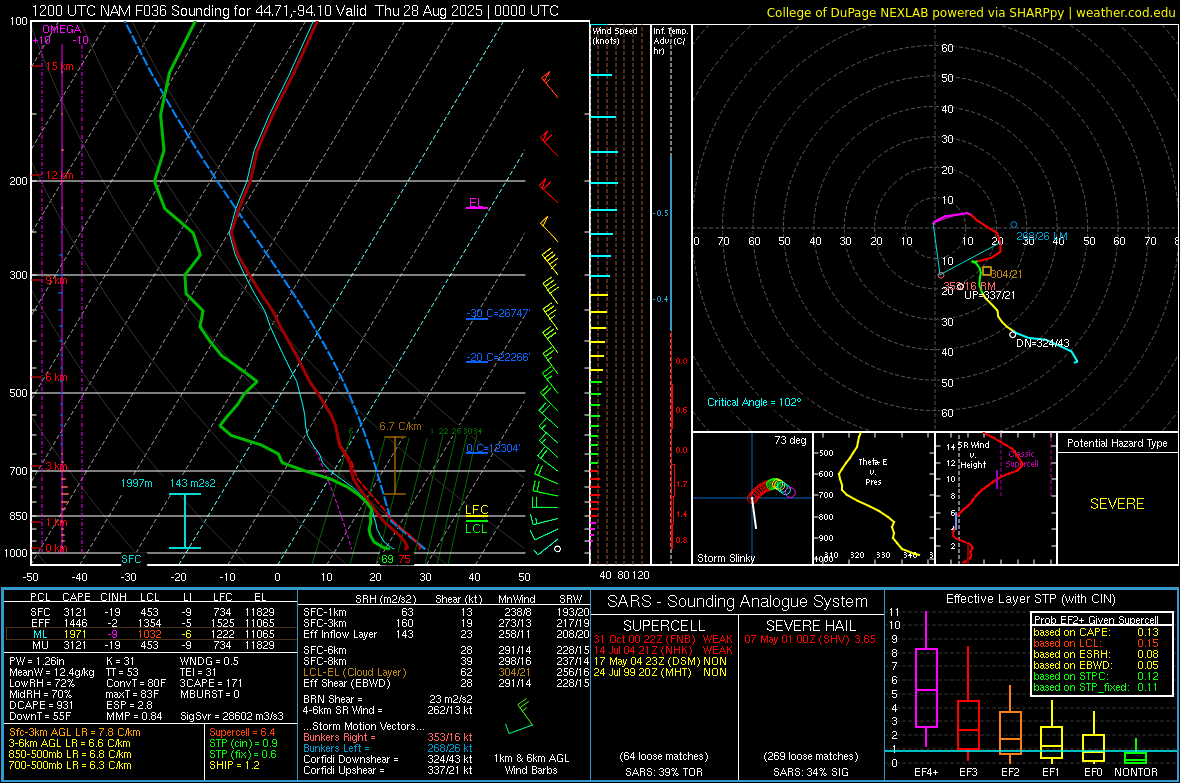Click the "Effective Layer STP (with CIN)" title
Screen dimensions: 1180x783
click(x=1031, y=599)
